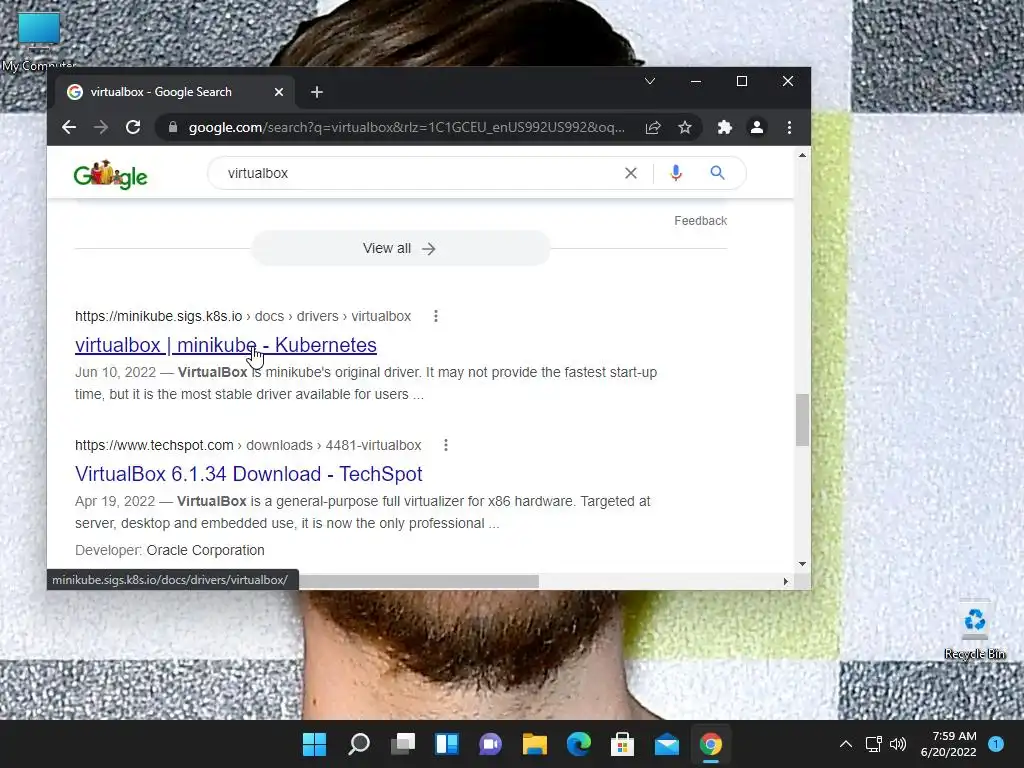Show hidden tray icons chevron
The width and height of the screenshot is (1024, 768).
[x=846, y=744]
